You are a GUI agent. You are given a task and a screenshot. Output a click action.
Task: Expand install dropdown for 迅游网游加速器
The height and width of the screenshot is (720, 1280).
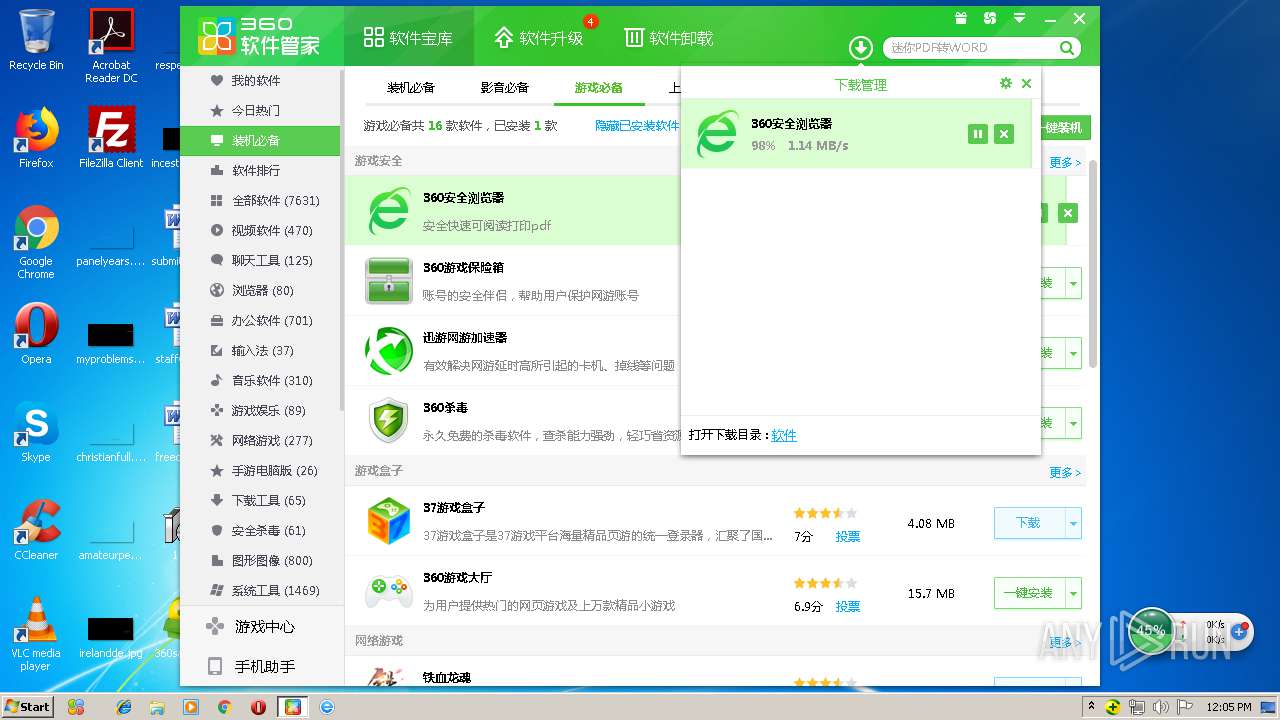point(1074,353)
